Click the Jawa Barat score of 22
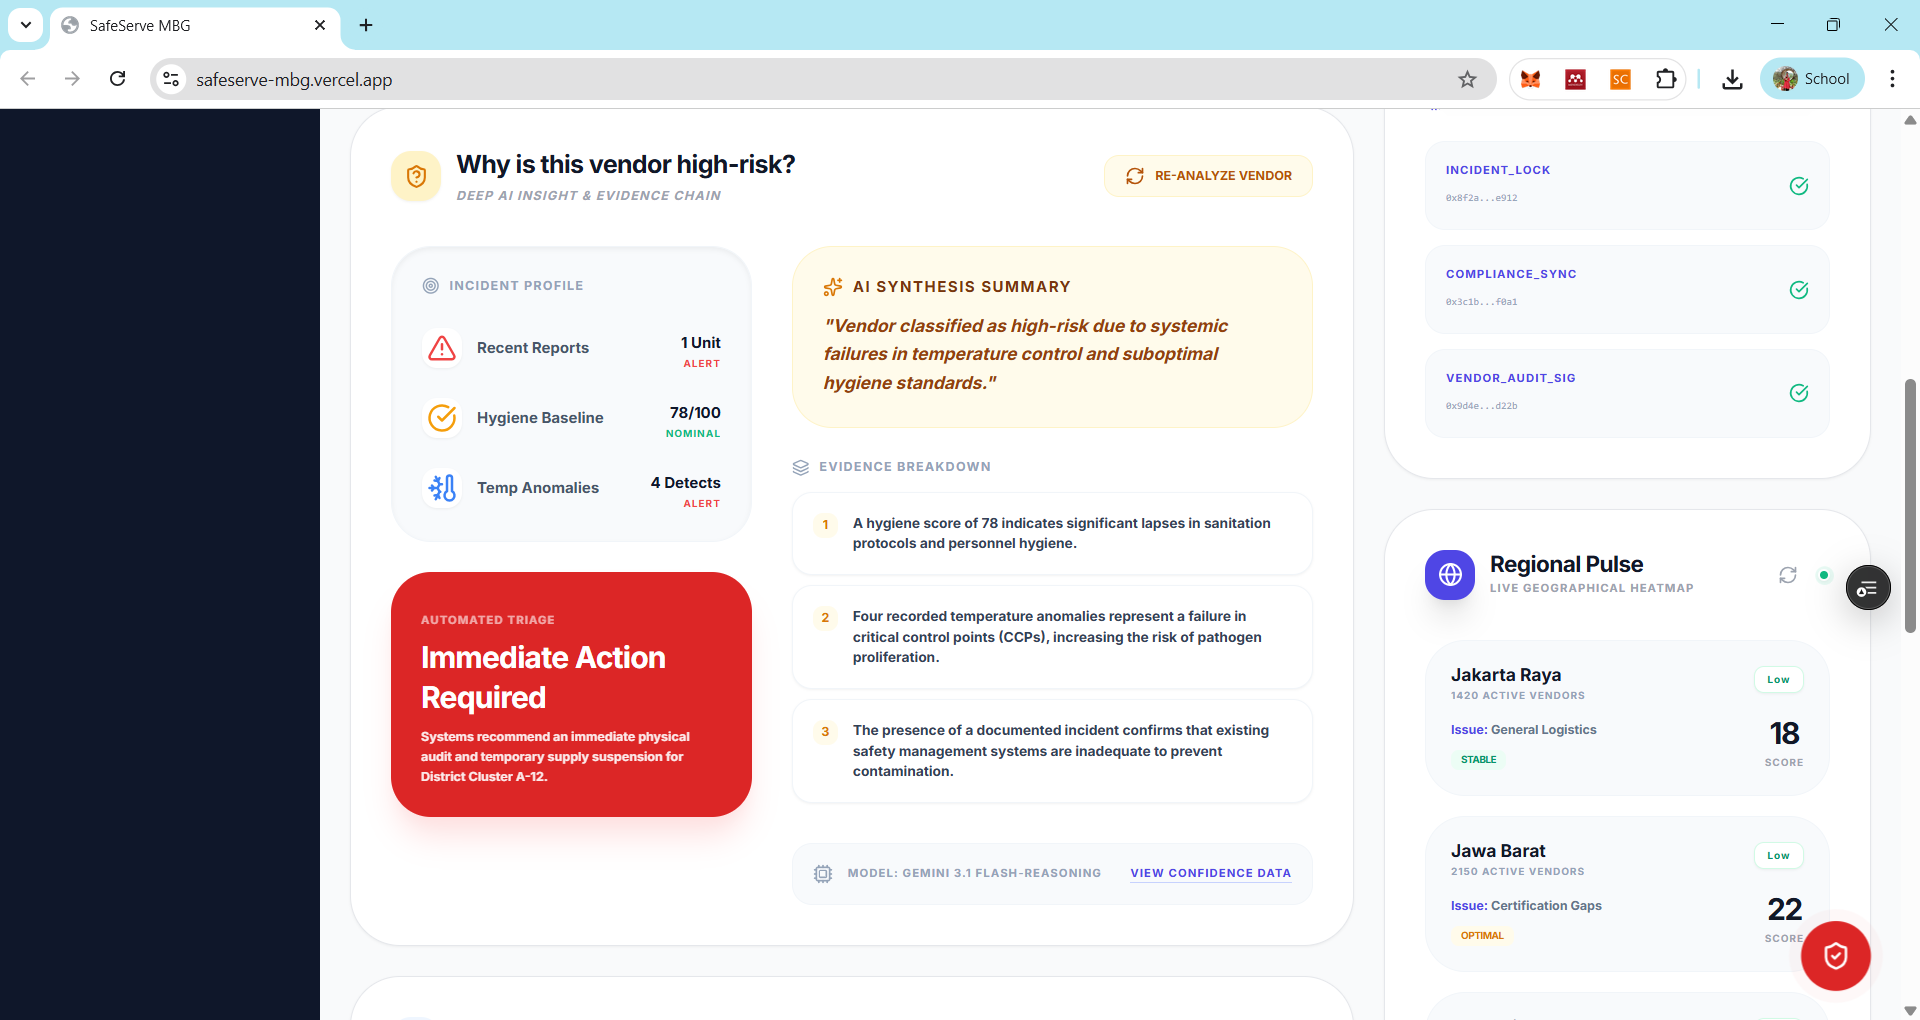This screenshot has height=1020, width=1920. (1784, 910)
